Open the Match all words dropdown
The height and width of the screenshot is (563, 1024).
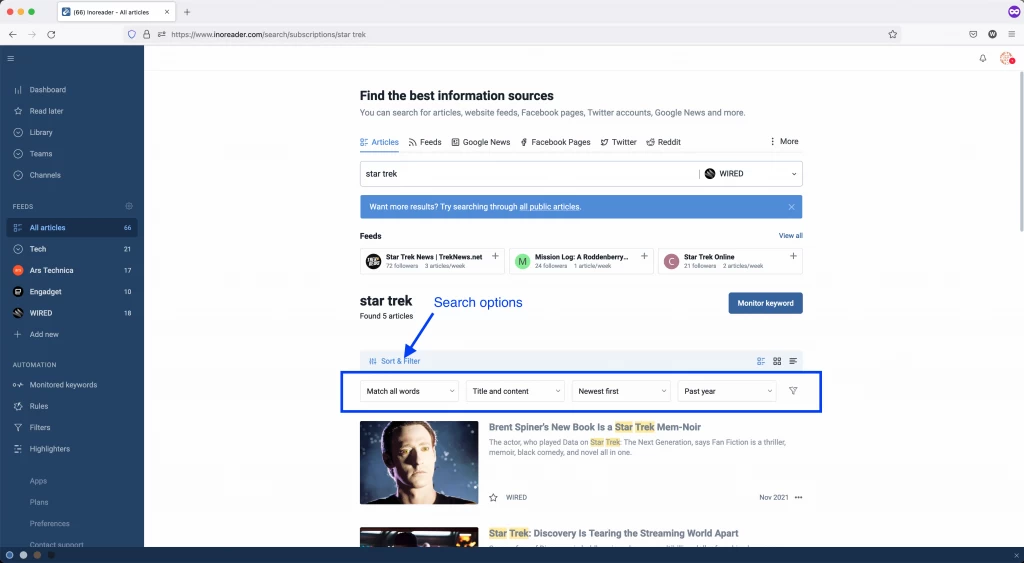[x=409, y=391]
